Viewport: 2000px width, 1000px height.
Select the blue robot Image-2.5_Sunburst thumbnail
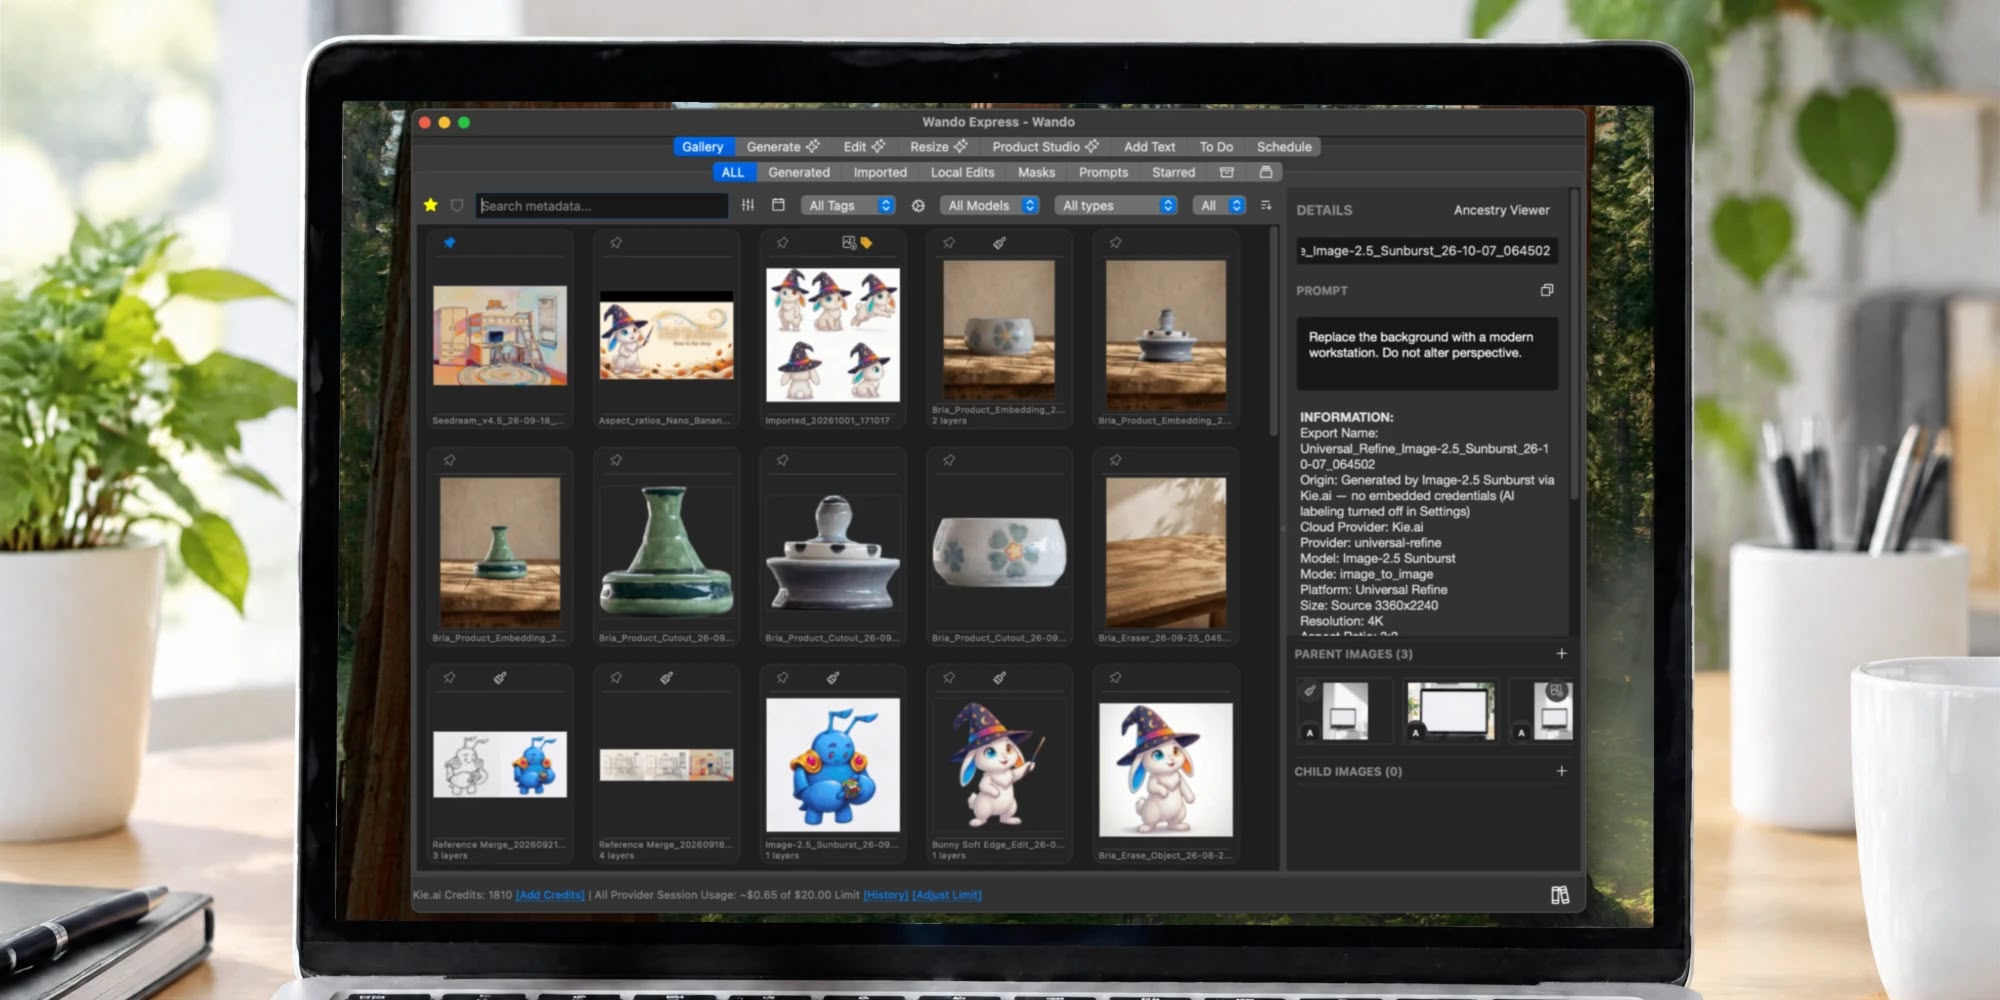point(833,765)
